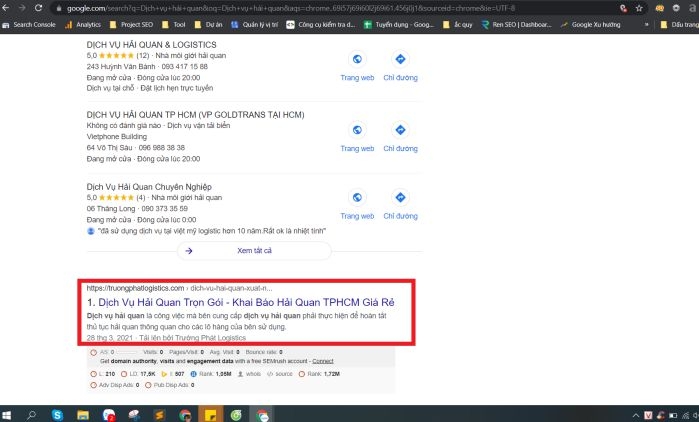Click the 06 Thăng Long address text
Viewport: 699px width, 422px height.
[111, 209]
